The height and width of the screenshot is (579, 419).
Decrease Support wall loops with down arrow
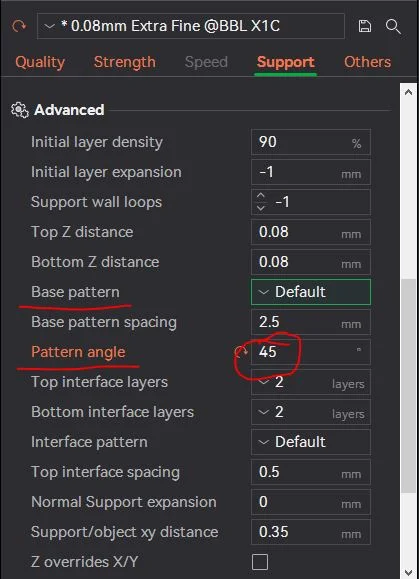tap(261, 208)
